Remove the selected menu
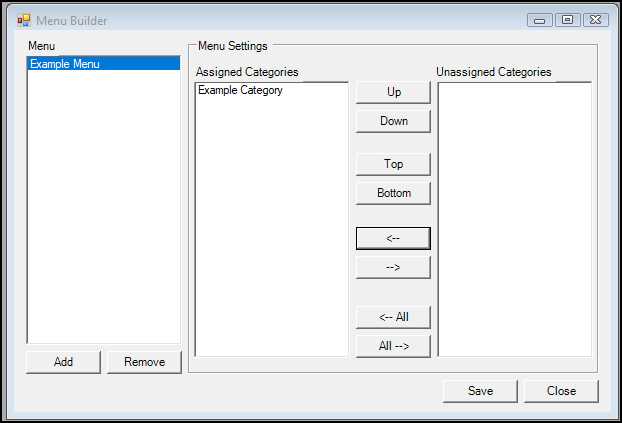 tap(144, 362)
